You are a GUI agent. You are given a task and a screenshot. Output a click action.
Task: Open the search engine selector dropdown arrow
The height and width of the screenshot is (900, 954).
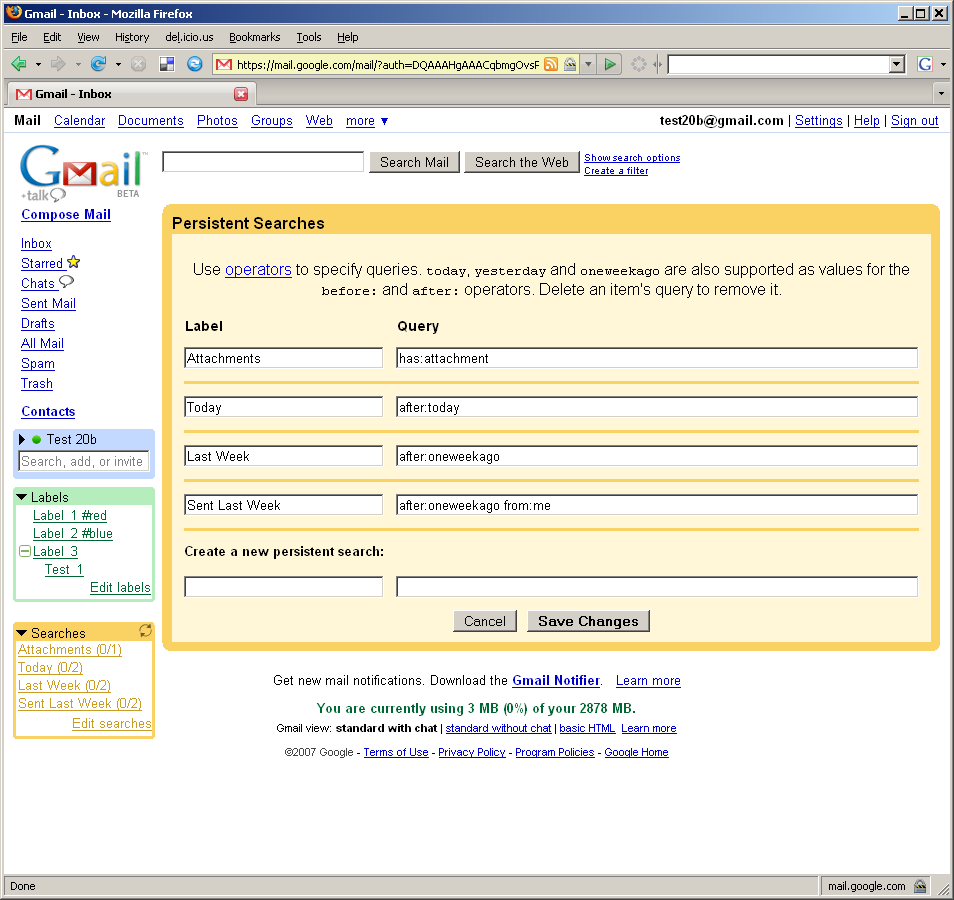[943, 65]
